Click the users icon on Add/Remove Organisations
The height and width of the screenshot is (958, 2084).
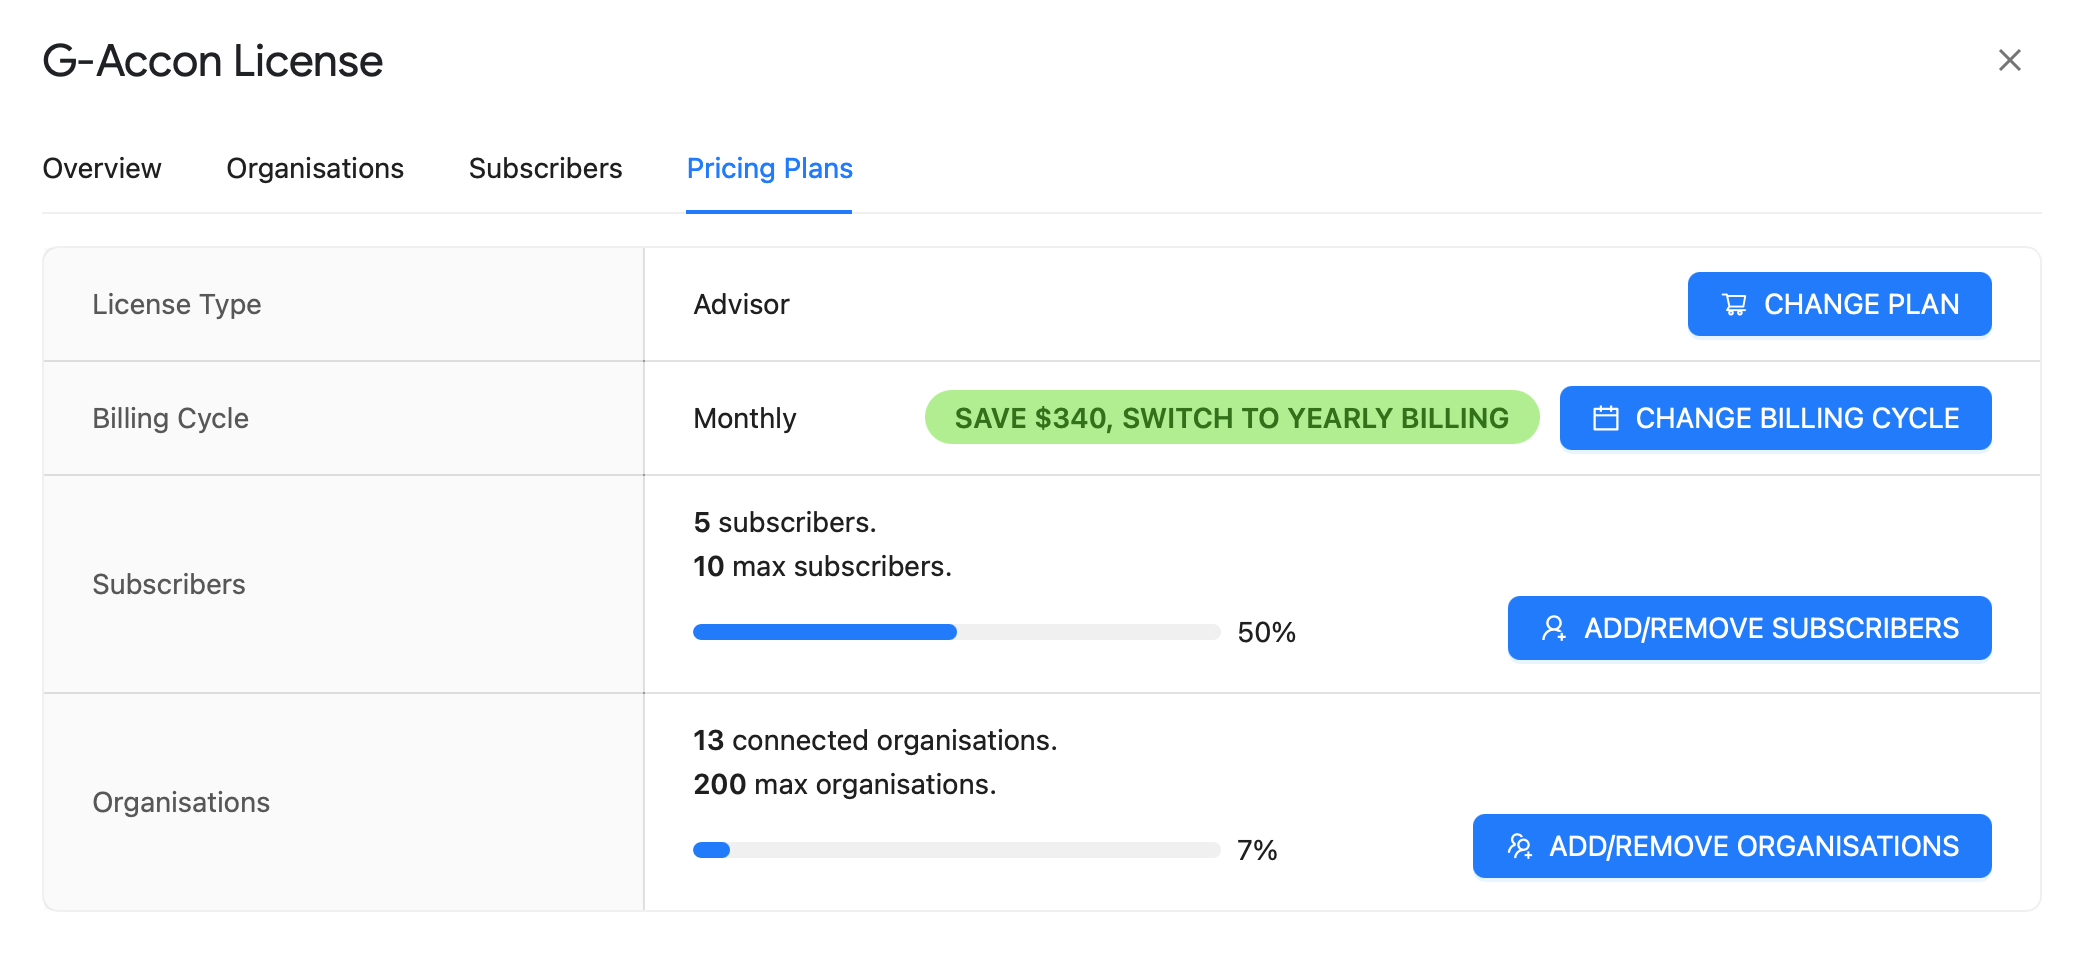[x=1520, y=846]
